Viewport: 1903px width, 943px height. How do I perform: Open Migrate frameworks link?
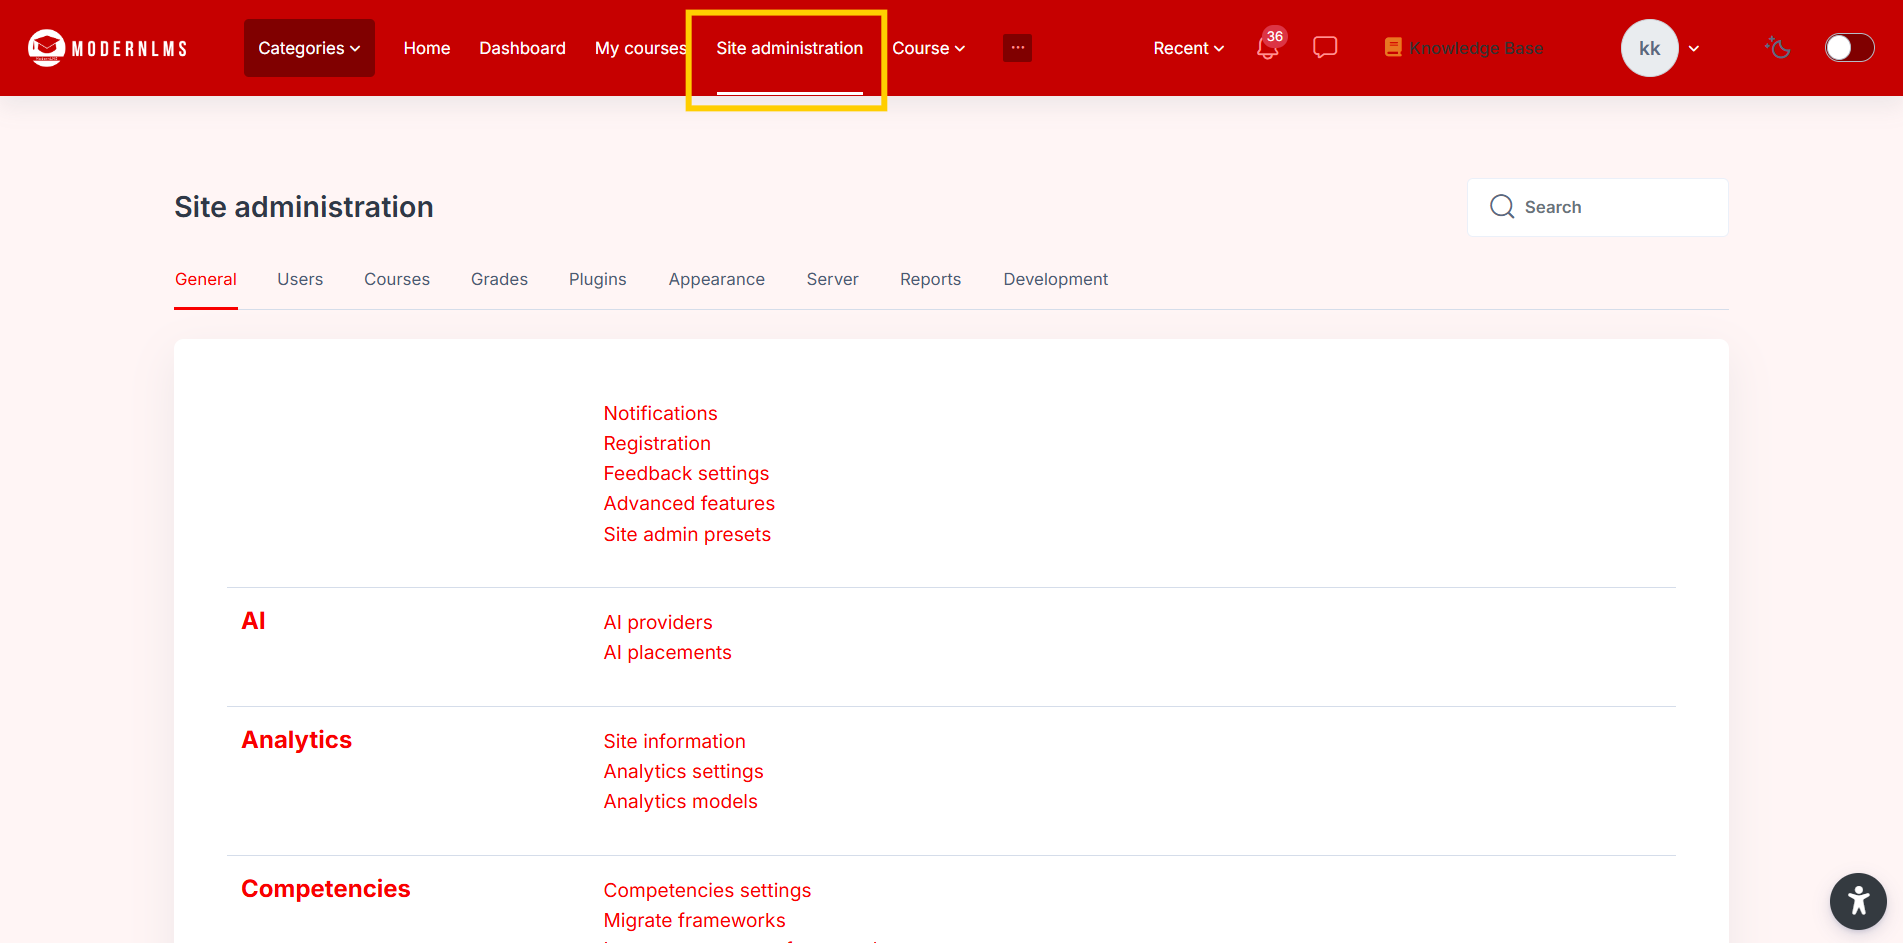coord(694,920)
